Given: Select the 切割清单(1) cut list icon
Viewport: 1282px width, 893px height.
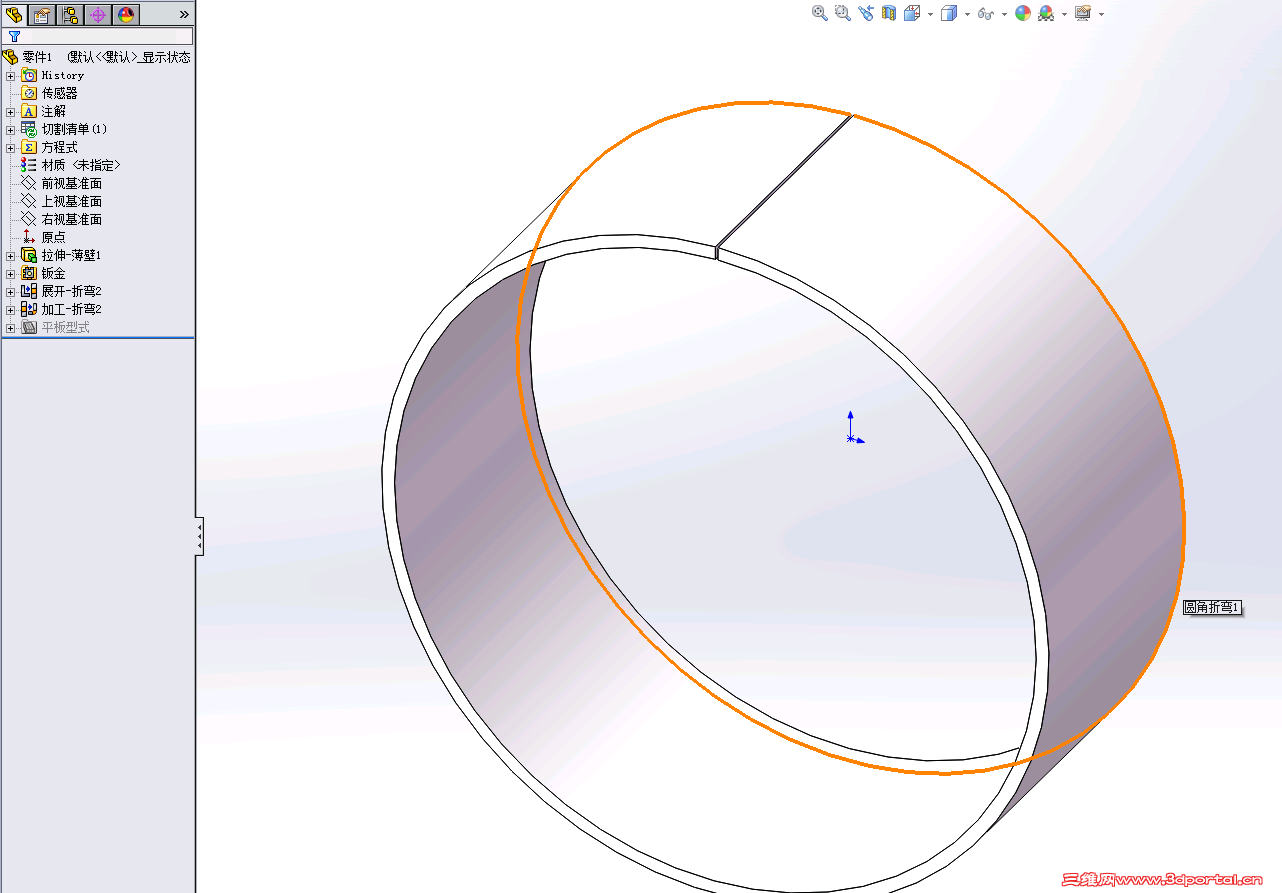Looking at the screenshot, I should [x=29, y=129].
